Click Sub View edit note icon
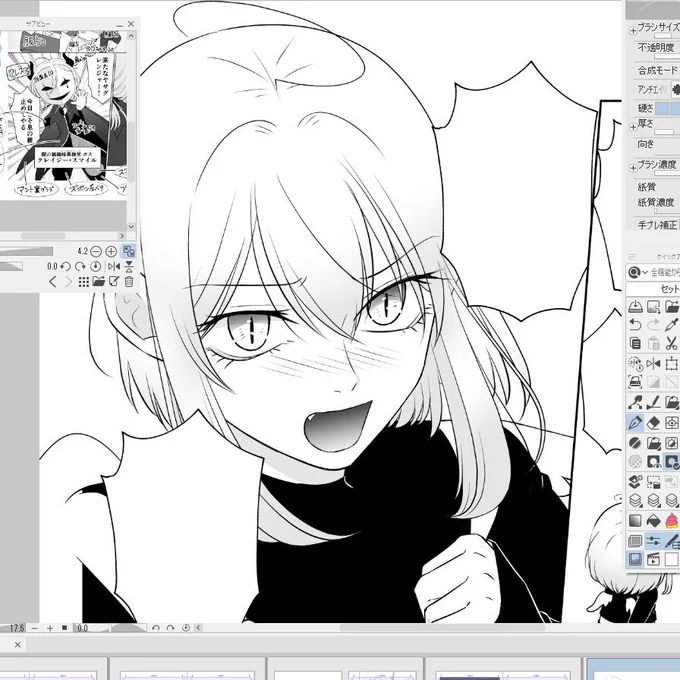680x680 pixels. tap(114, 282)
